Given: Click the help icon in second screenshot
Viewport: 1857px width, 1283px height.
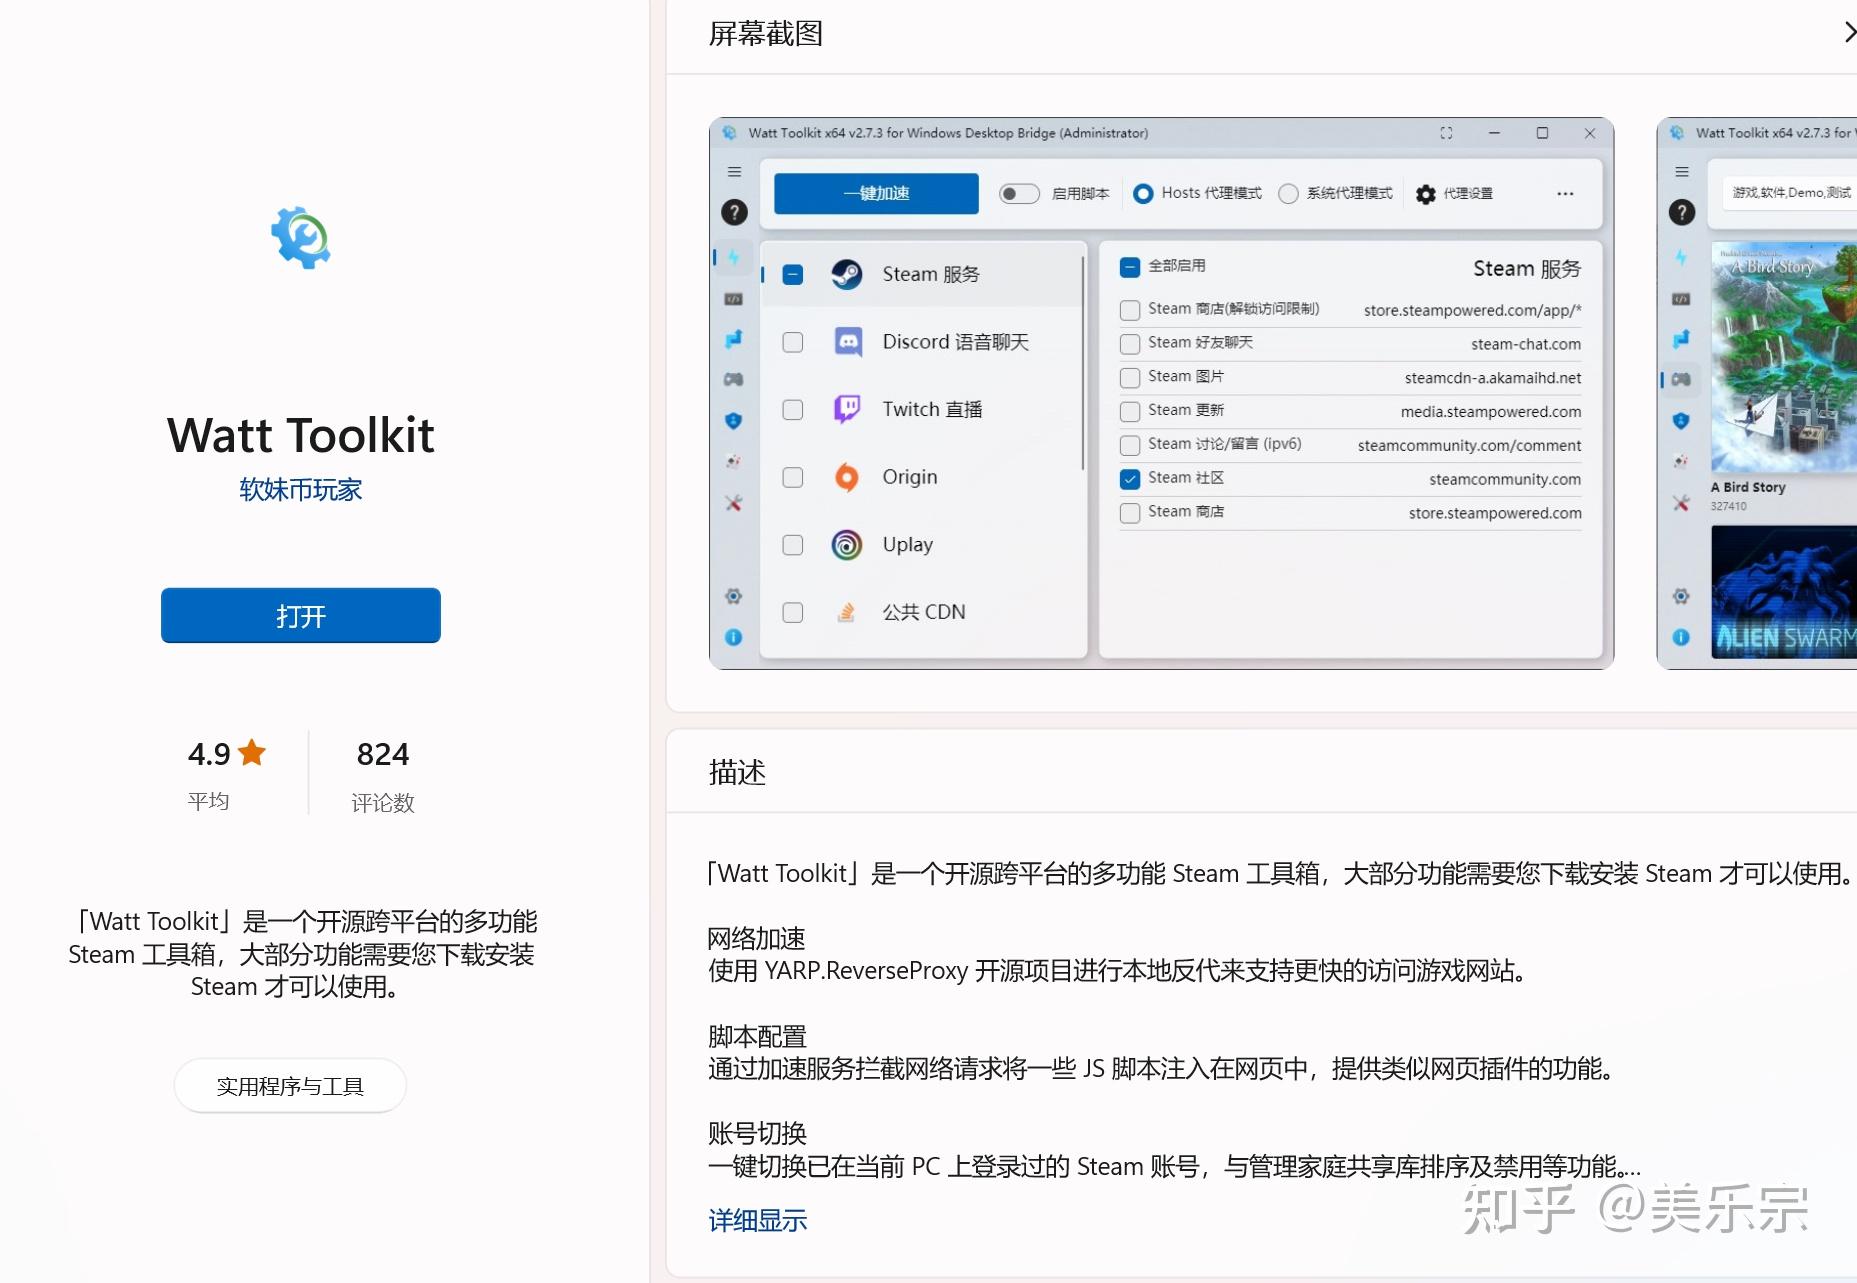Looking at the screenshot, I should pos(1682,212).
